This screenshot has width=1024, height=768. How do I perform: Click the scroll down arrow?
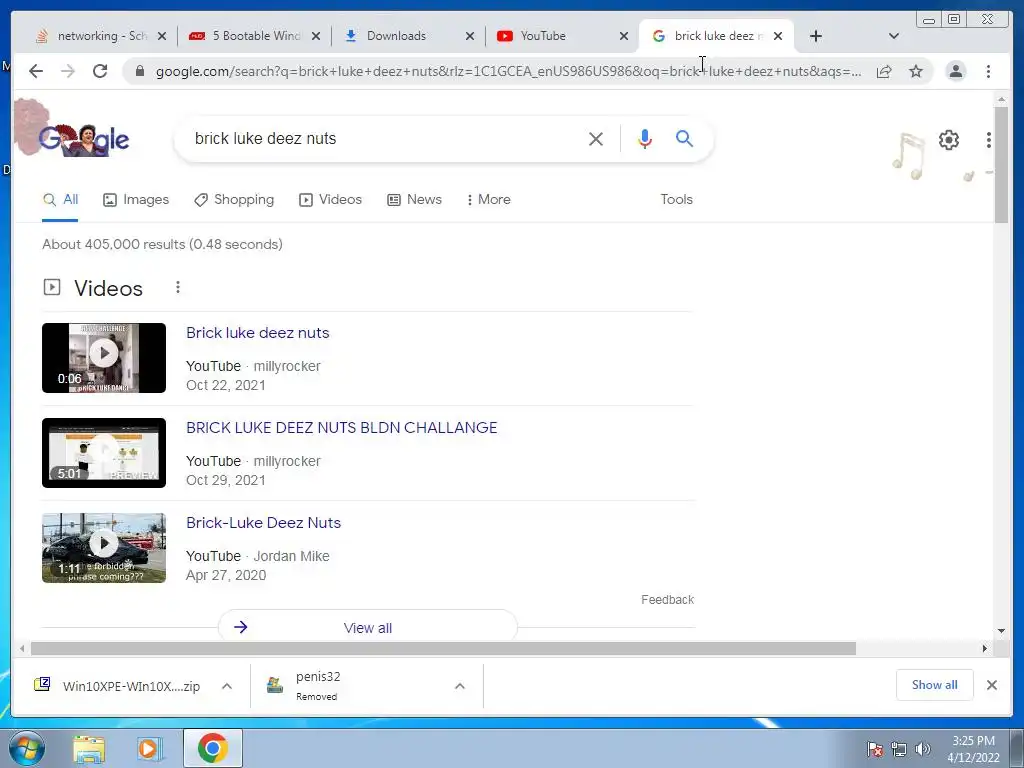pyautogui.click(x=1002, y=631)
